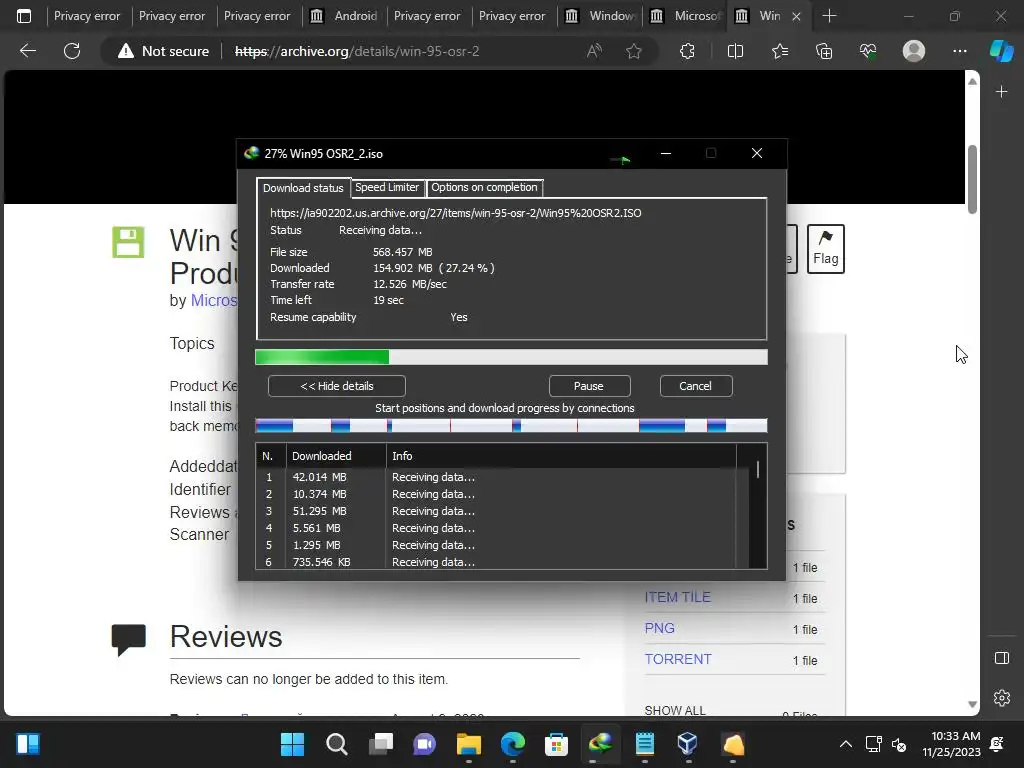Screen dimensions: 1024x768
Task: Switch to the Download status tab
Action: 303,188
